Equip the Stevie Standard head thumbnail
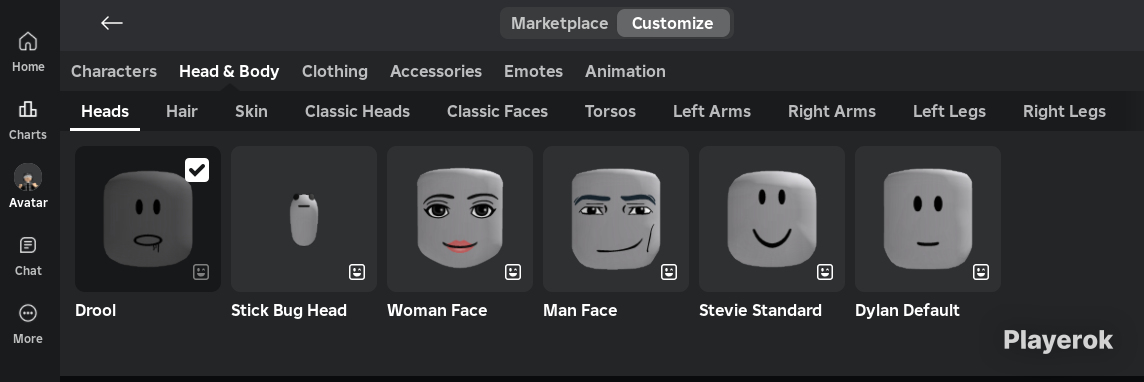The height and width of the screenshot is (382, 1144). [773, 219]
